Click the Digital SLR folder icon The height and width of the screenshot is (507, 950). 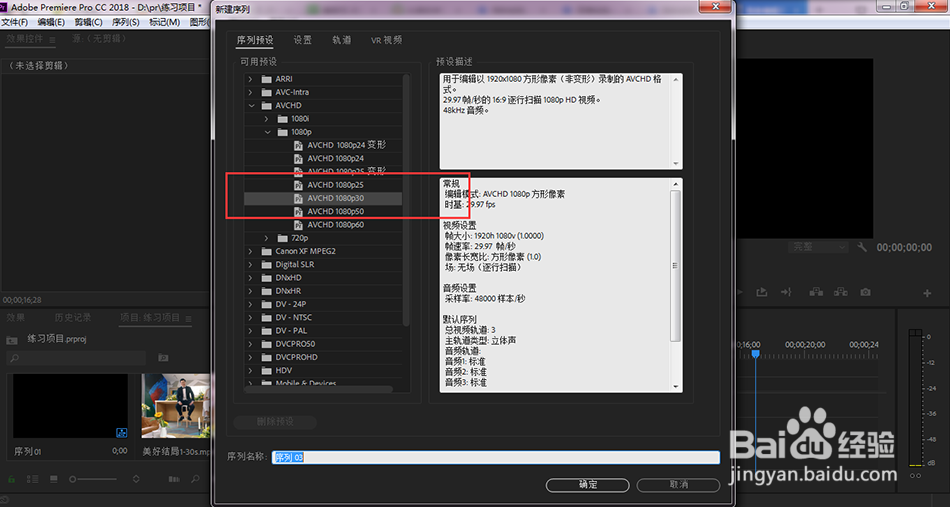[267, 264]
